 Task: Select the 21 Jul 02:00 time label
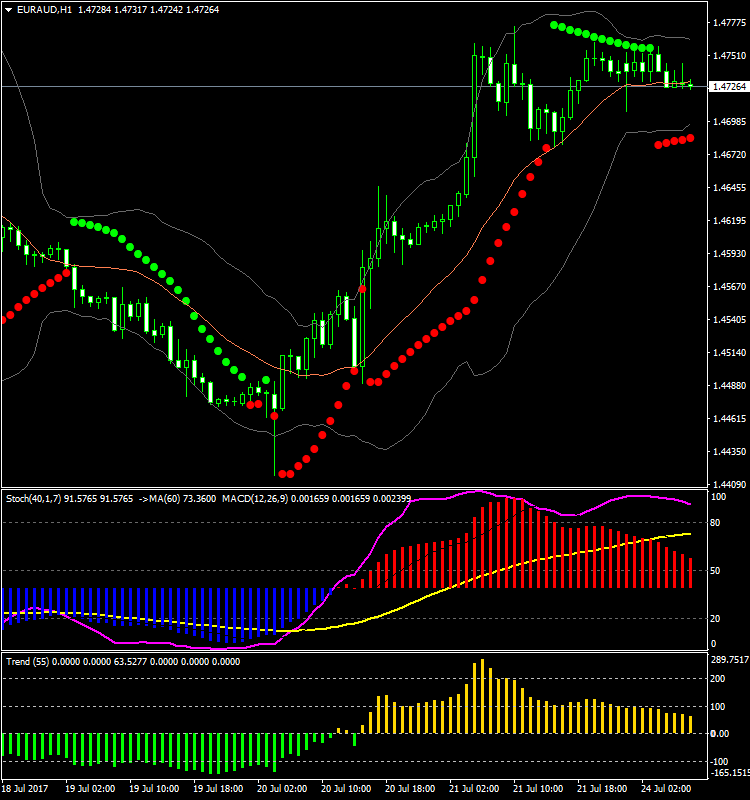click(x=474, y=789)
